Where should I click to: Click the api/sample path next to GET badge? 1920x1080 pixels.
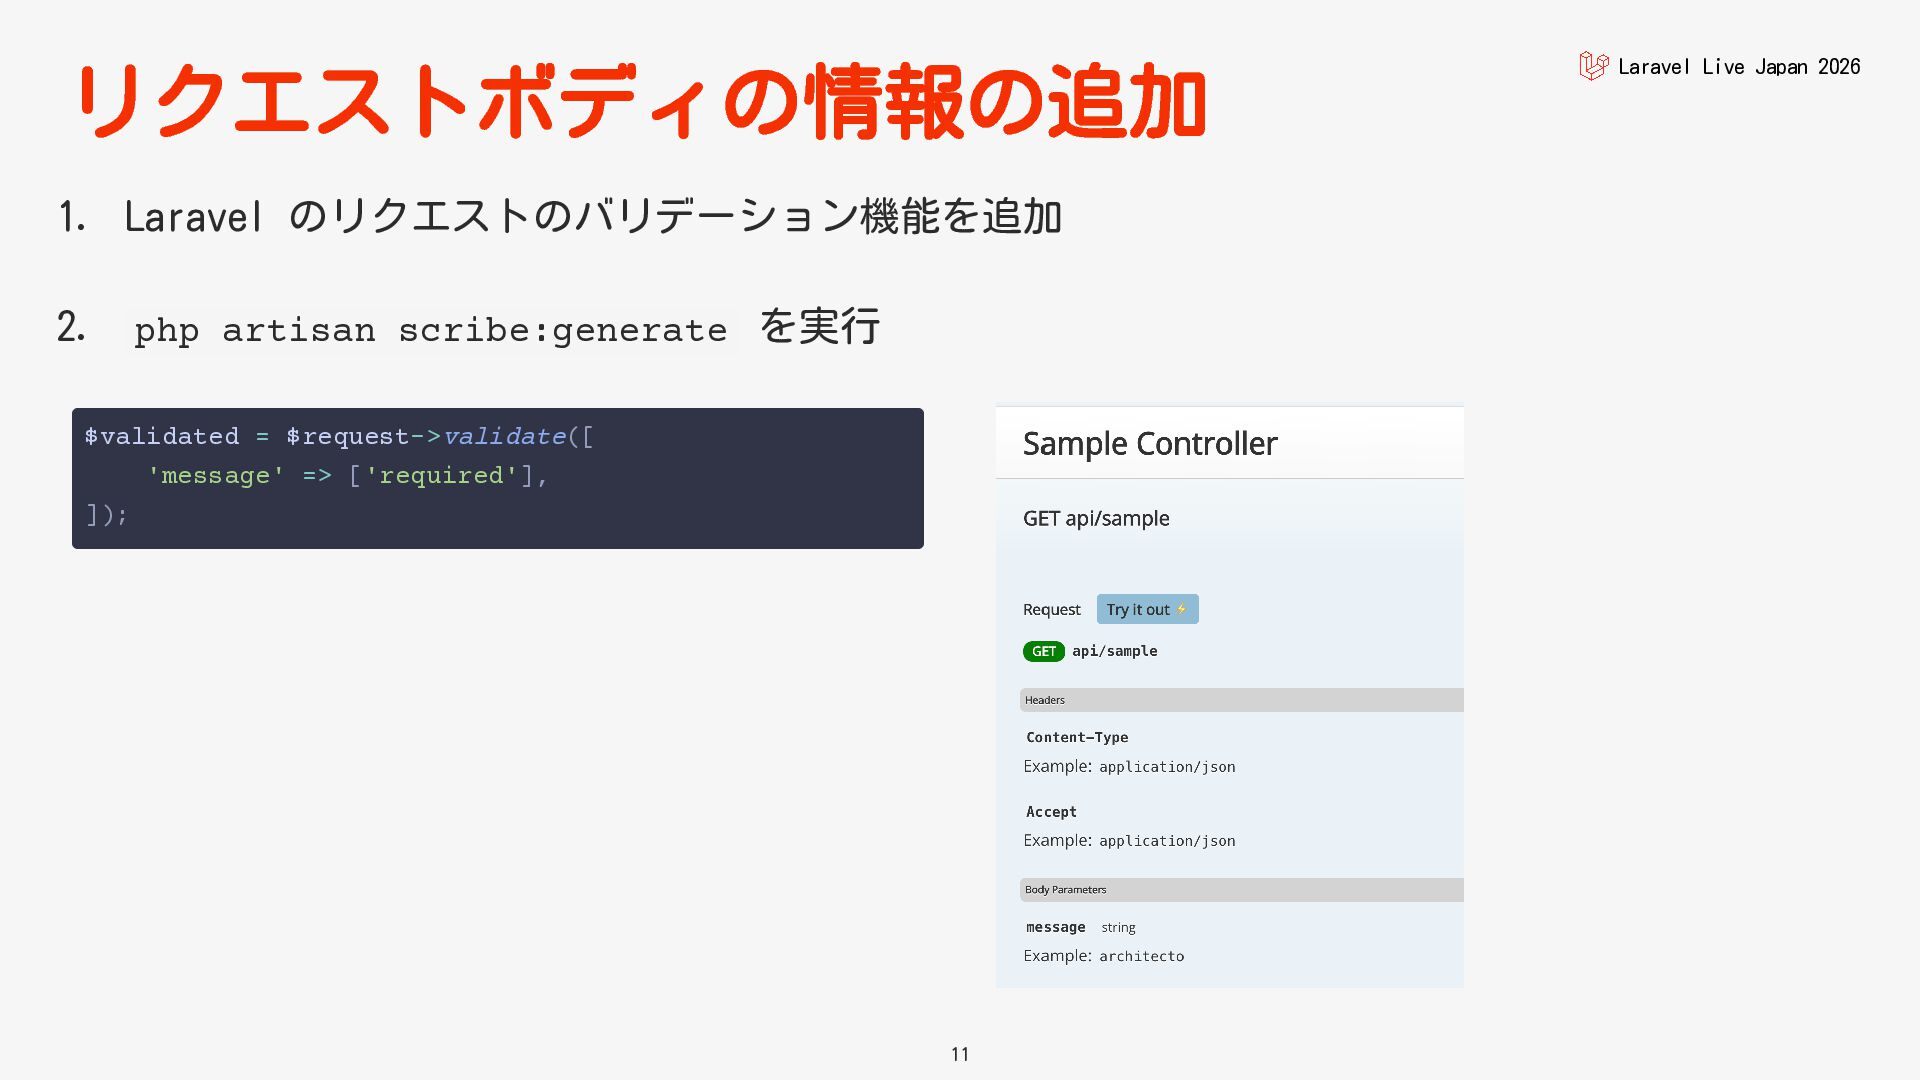point(1115,651)
